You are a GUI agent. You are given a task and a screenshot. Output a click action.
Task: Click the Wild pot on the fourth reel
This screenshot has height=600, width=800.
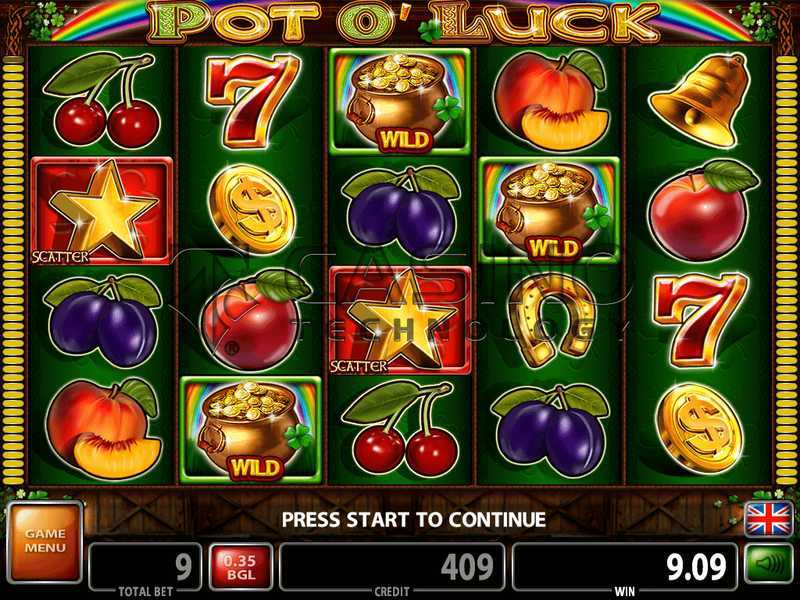pos(549,210)
